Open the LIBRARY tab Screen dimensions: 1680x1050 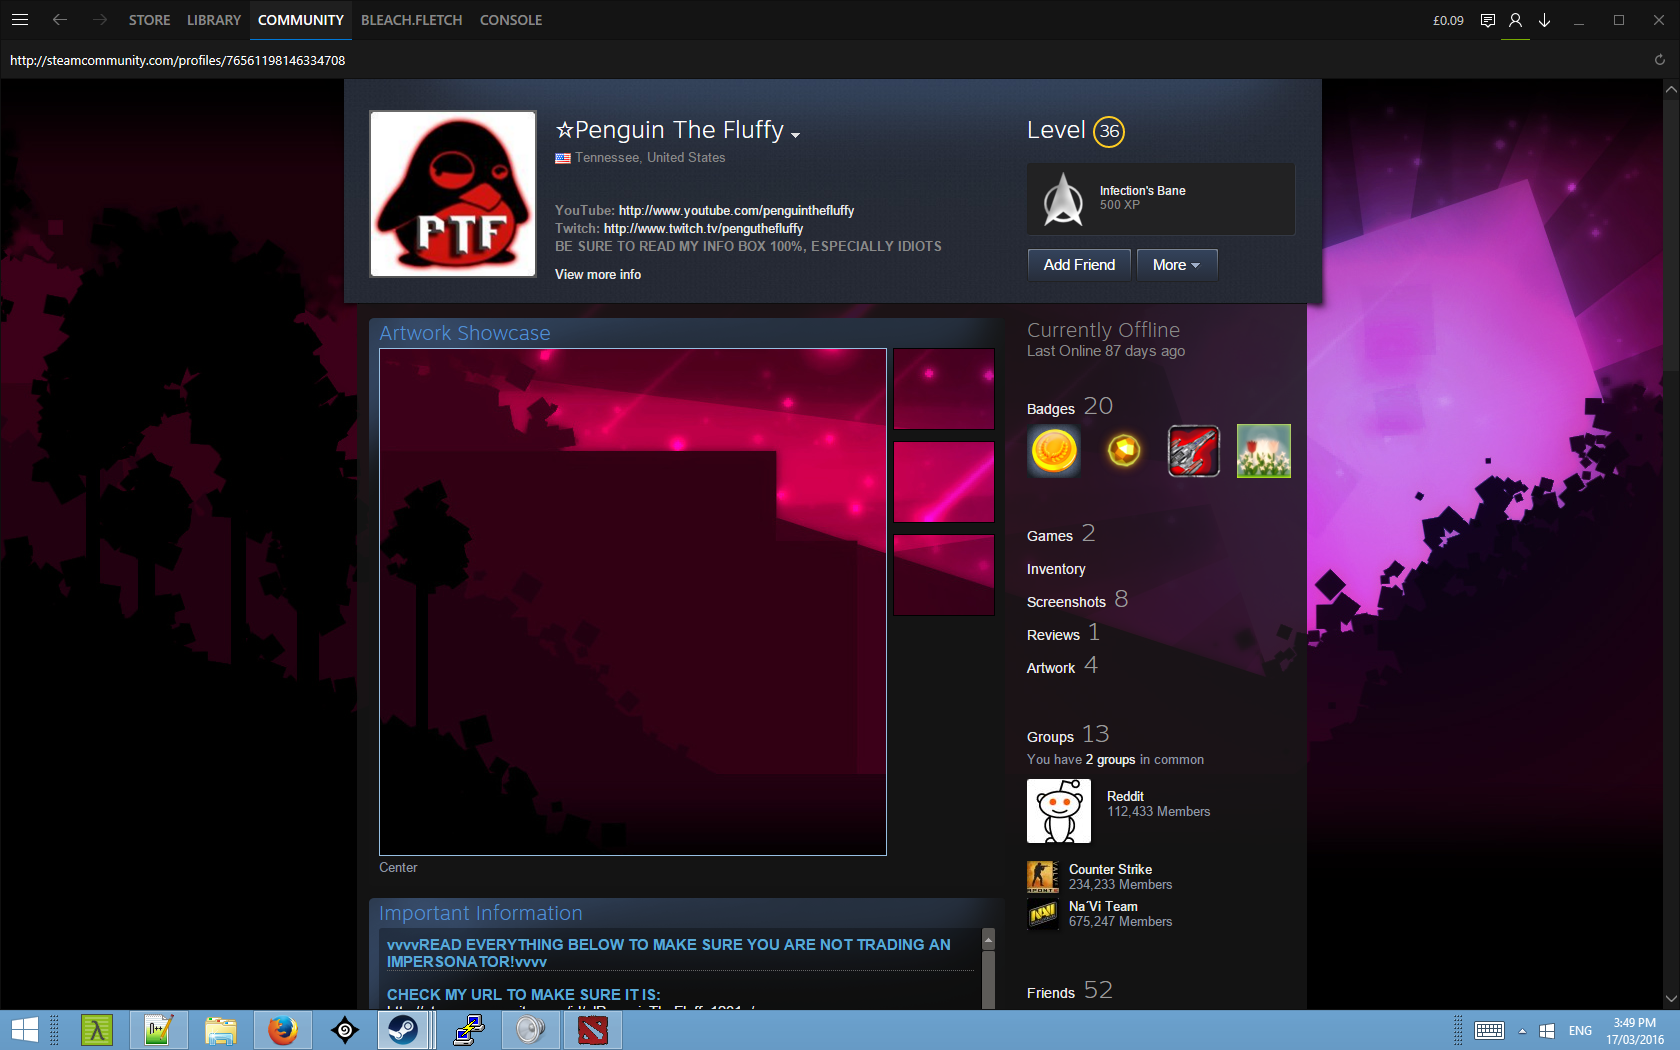213,20
